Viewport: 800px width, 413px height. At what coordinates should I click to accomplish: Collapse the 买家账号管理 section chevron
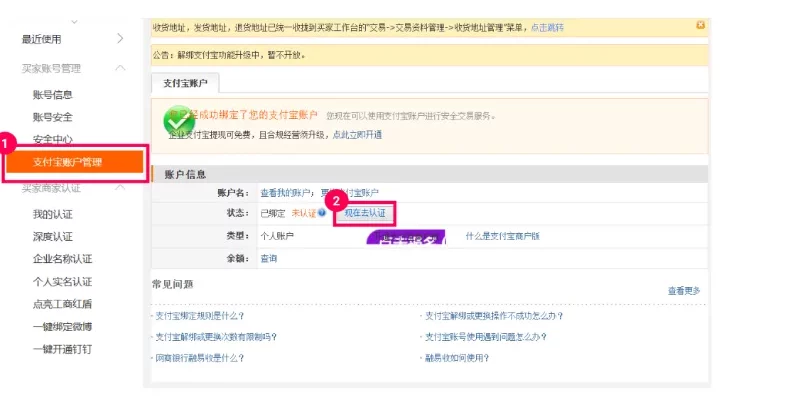tap(120, 68)
